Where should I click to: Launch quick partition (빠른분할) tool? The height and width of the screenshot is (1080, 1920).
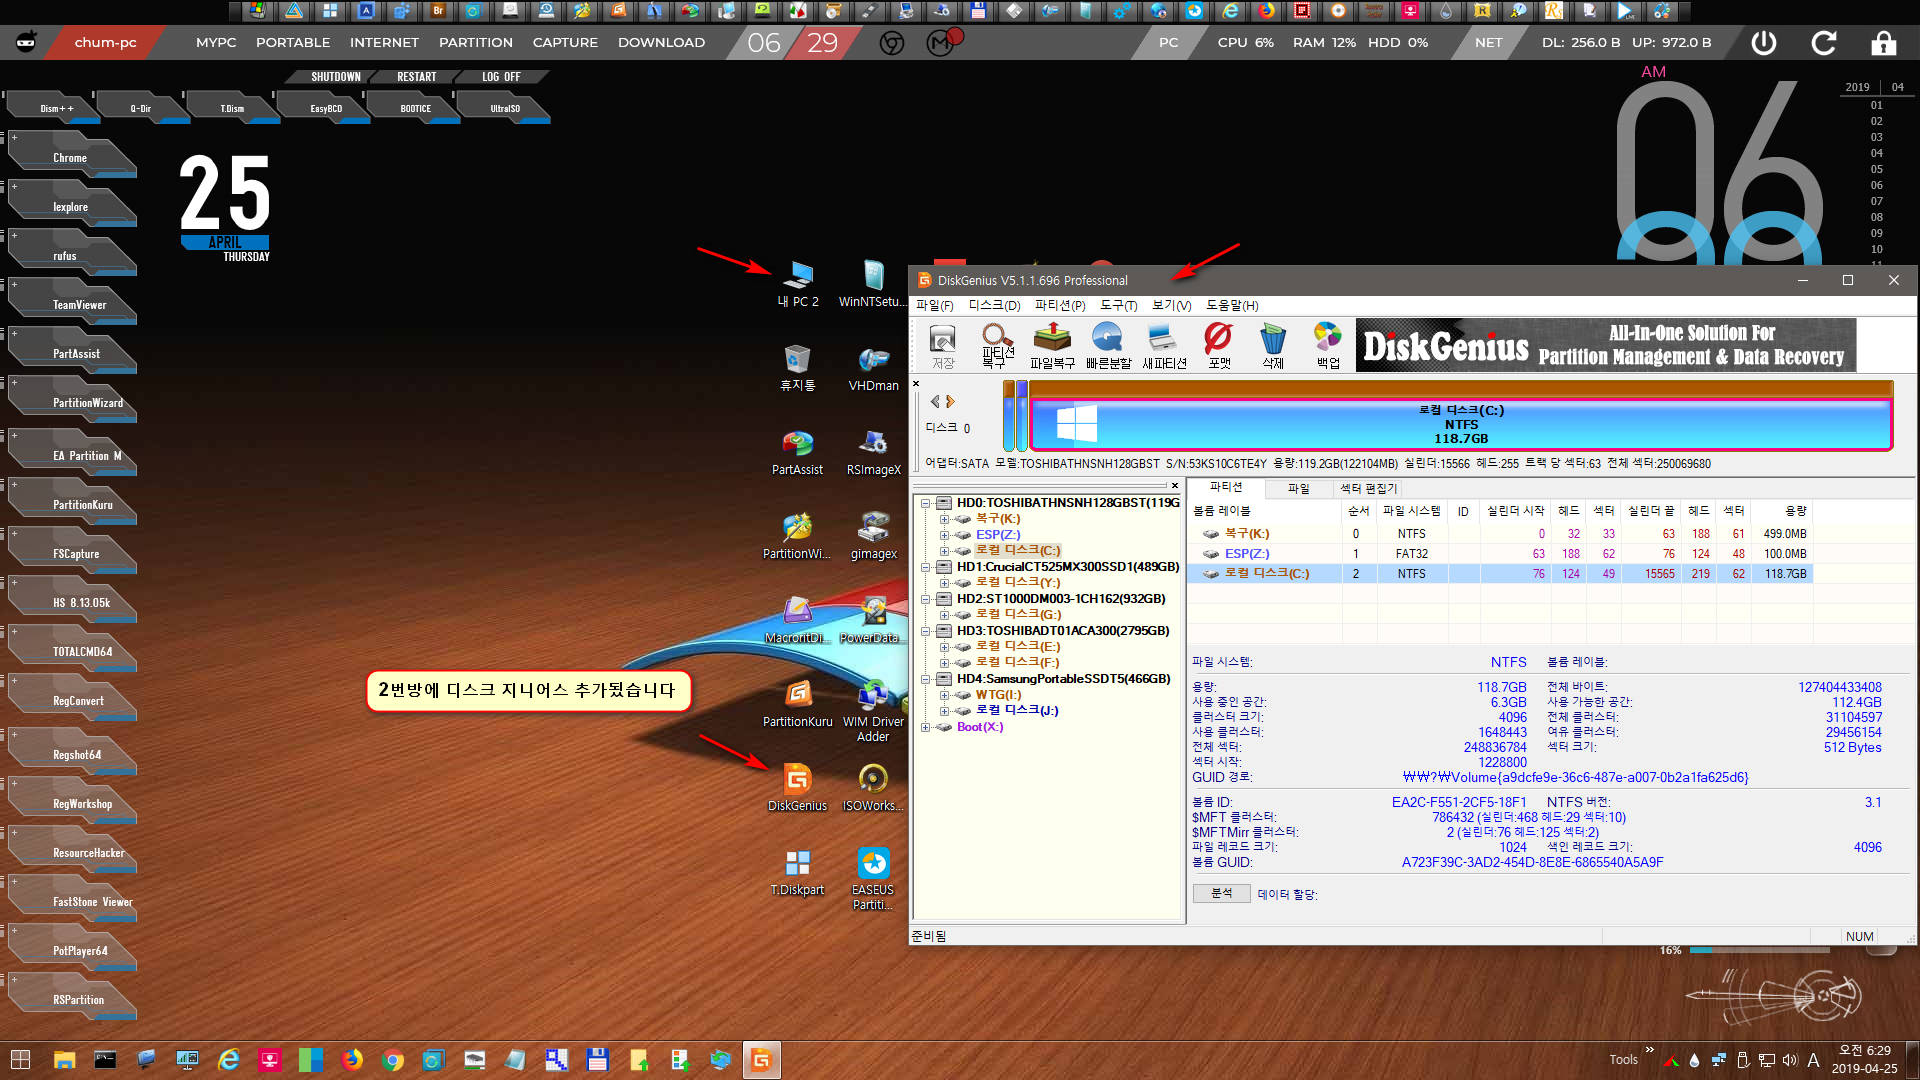pyautogui.click(x=1108, y=346)
